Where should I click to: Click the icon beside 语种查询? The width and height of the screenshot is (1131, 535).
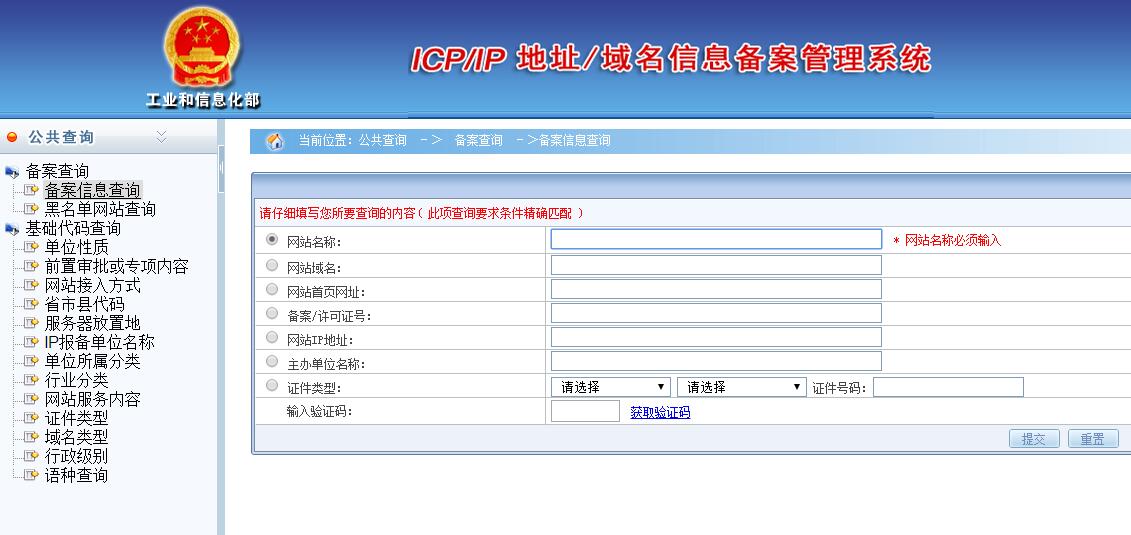pos(31,475)
